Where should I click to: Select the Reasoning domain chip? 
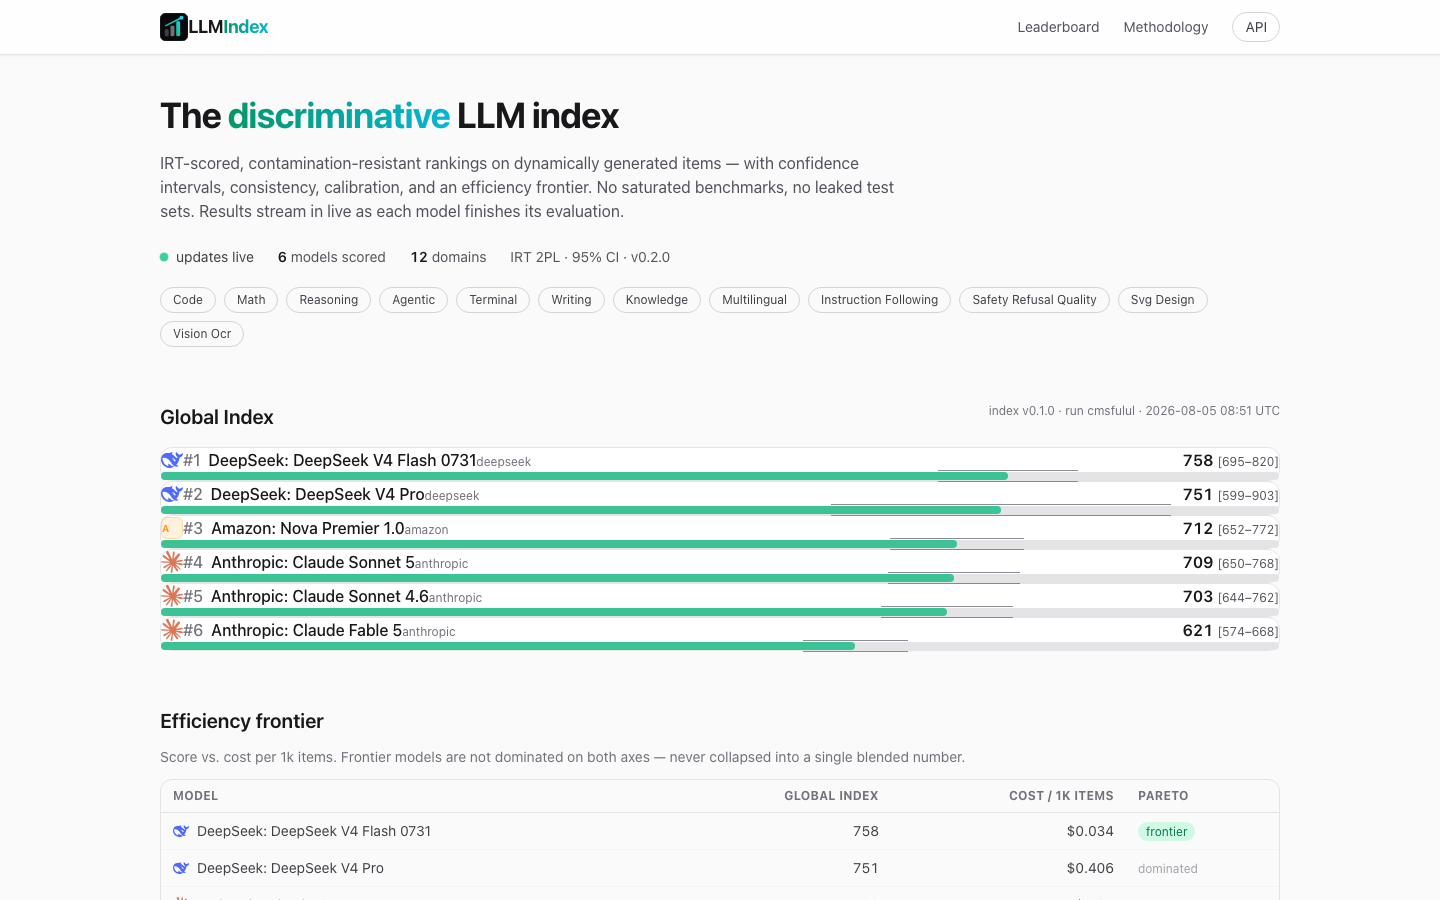[328, 300]
